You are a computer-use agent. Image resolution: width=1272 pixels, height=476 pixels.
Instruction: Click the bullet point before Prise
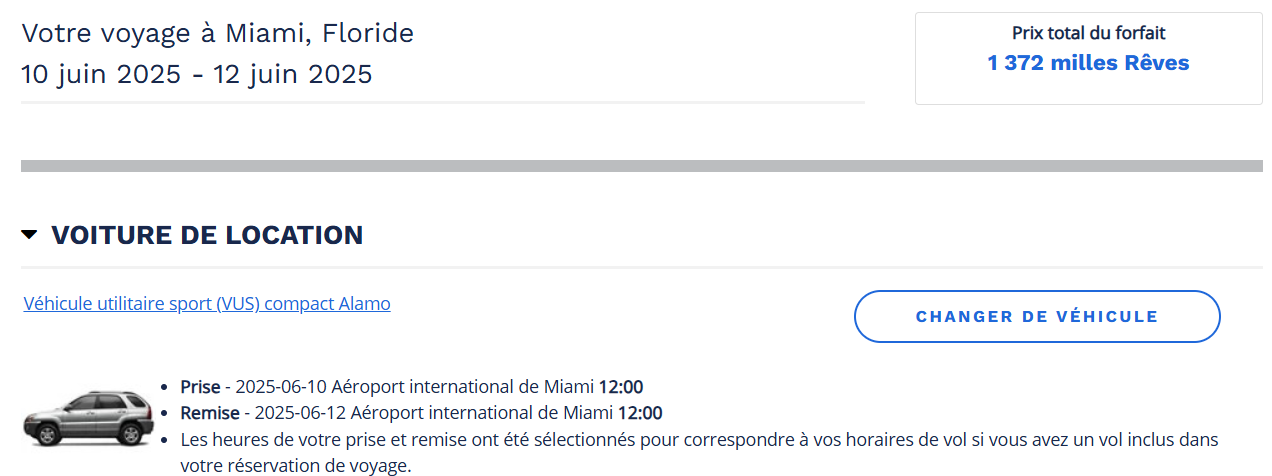pos(165,388)
